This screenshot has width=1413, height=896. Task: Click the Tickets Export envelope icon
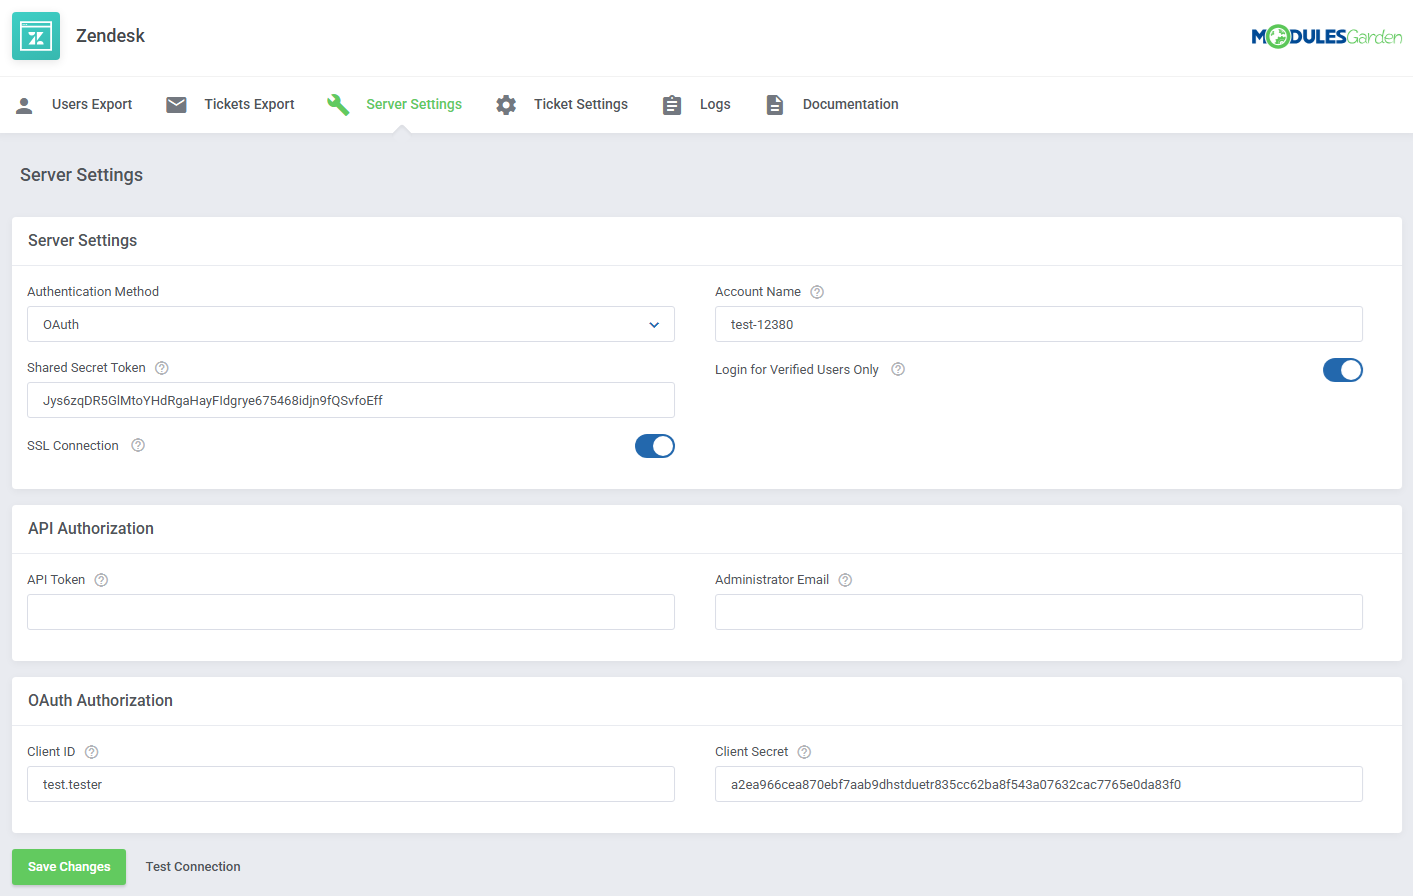pyautogui.click(x=176, y=104)
